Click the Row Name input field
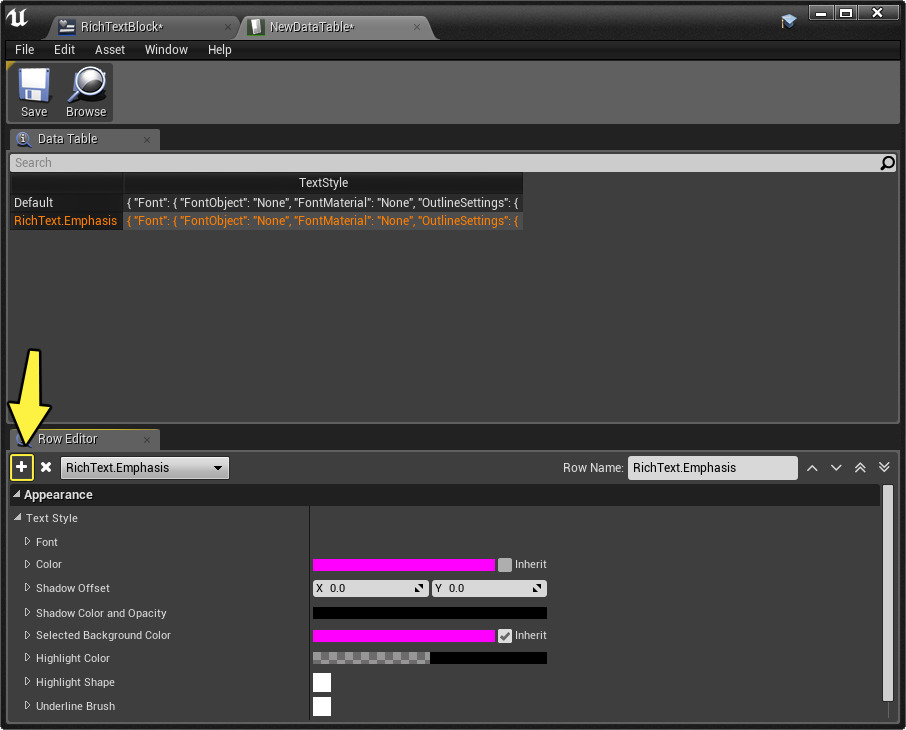The image size is (906, 730). click(x=712, y=468)
